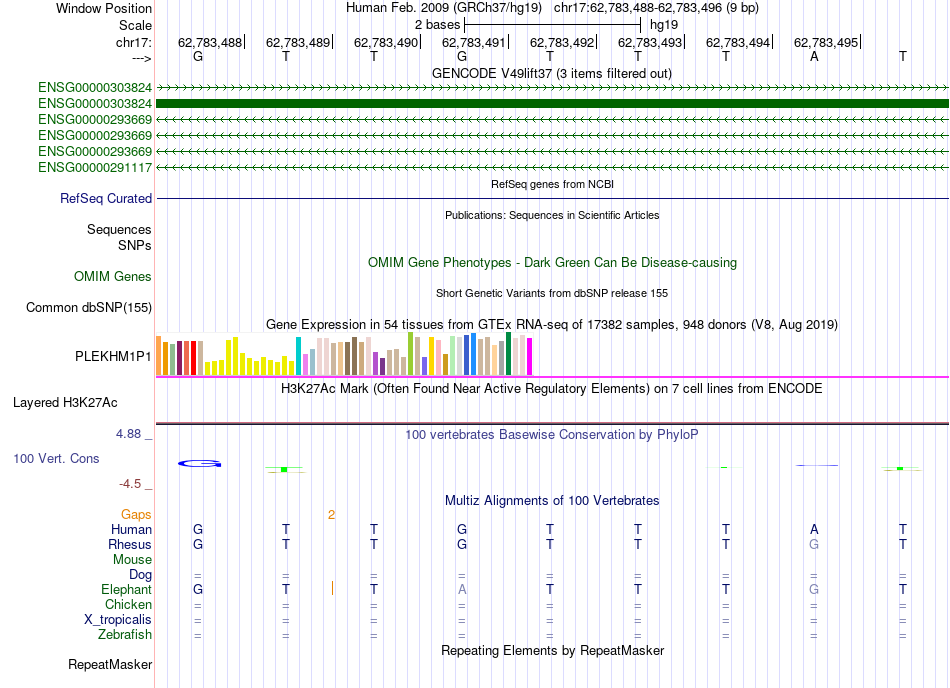The height and width of the screenshot is (688, 950).
Task: Click position text chr17:62,783,488-62,783,496 (9 bp)
Action: click(x=656, y=8)
